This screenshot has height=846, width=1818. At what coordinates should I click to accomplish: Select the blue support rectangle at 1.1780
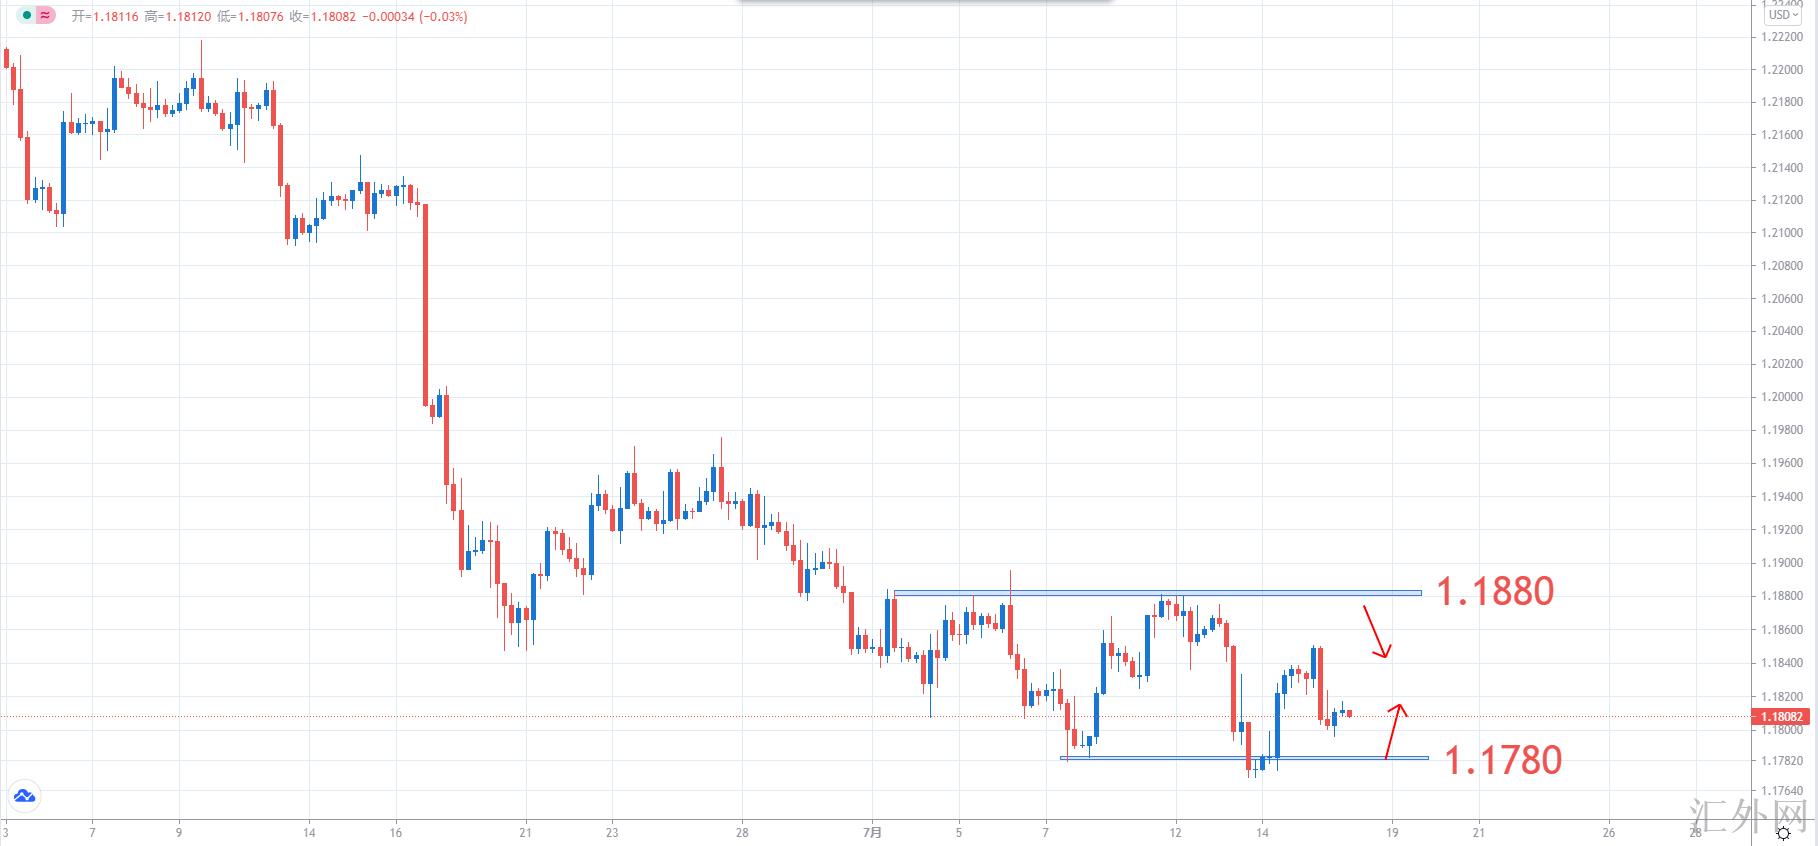coord(1244,758)
